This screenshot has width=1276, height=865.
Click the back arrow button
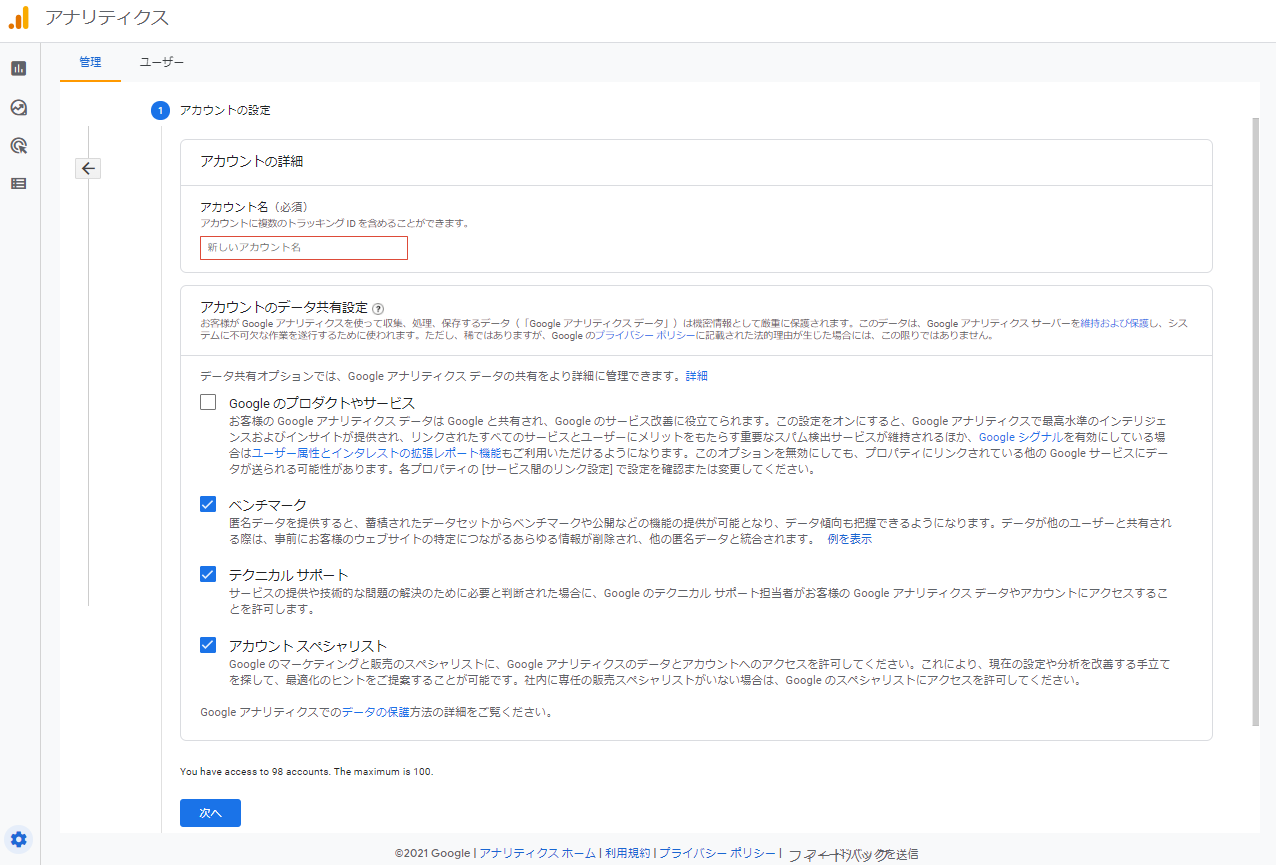click(88, 168)
